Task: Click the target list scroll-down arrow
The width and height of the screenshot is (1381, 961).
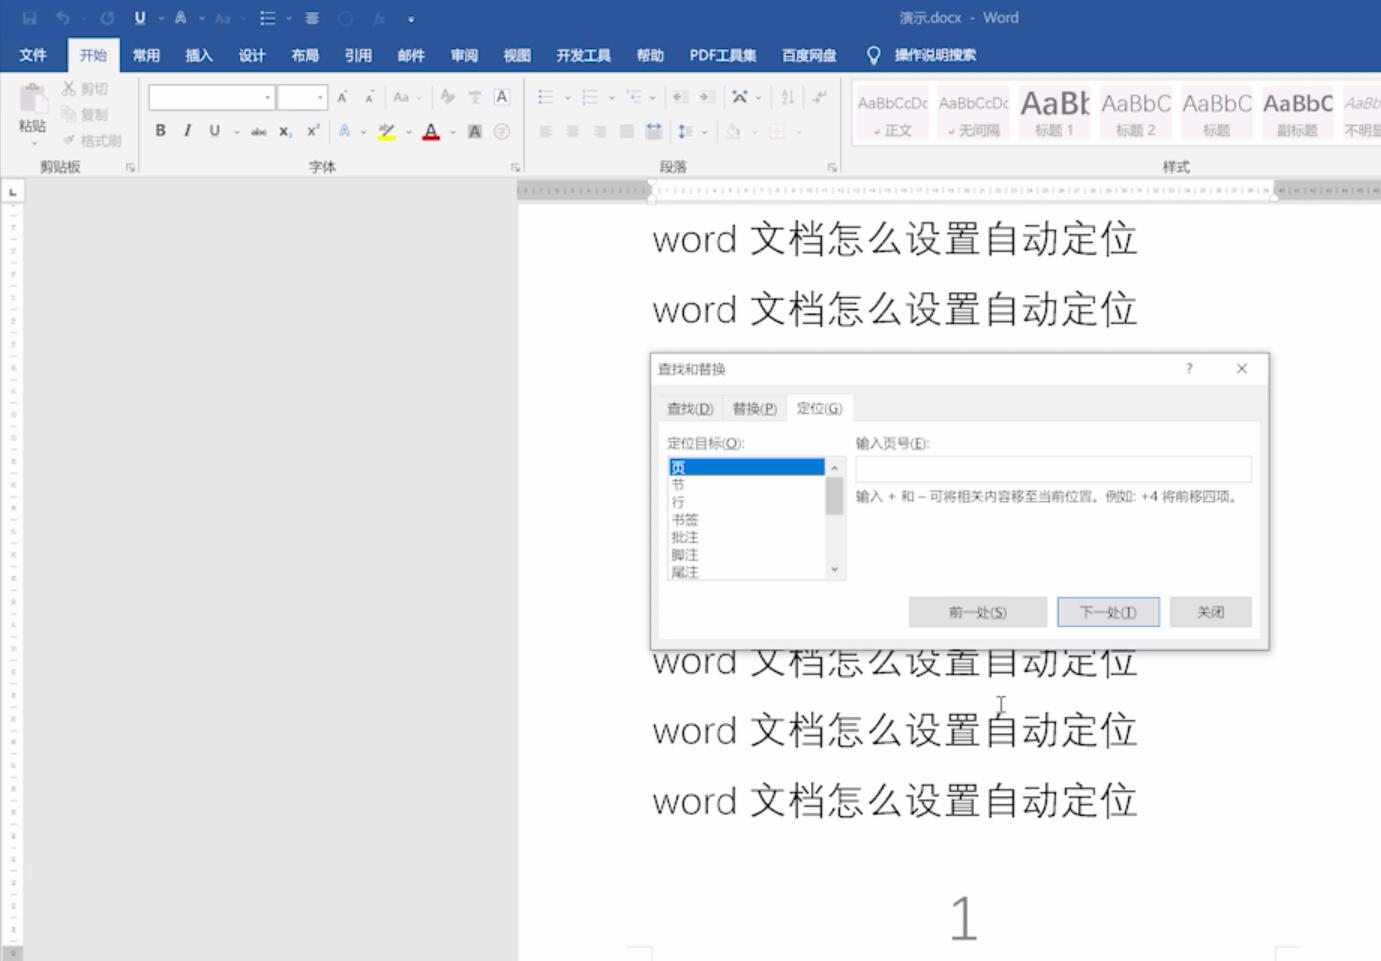Action: pyautogui.click(x=835, y=570)
